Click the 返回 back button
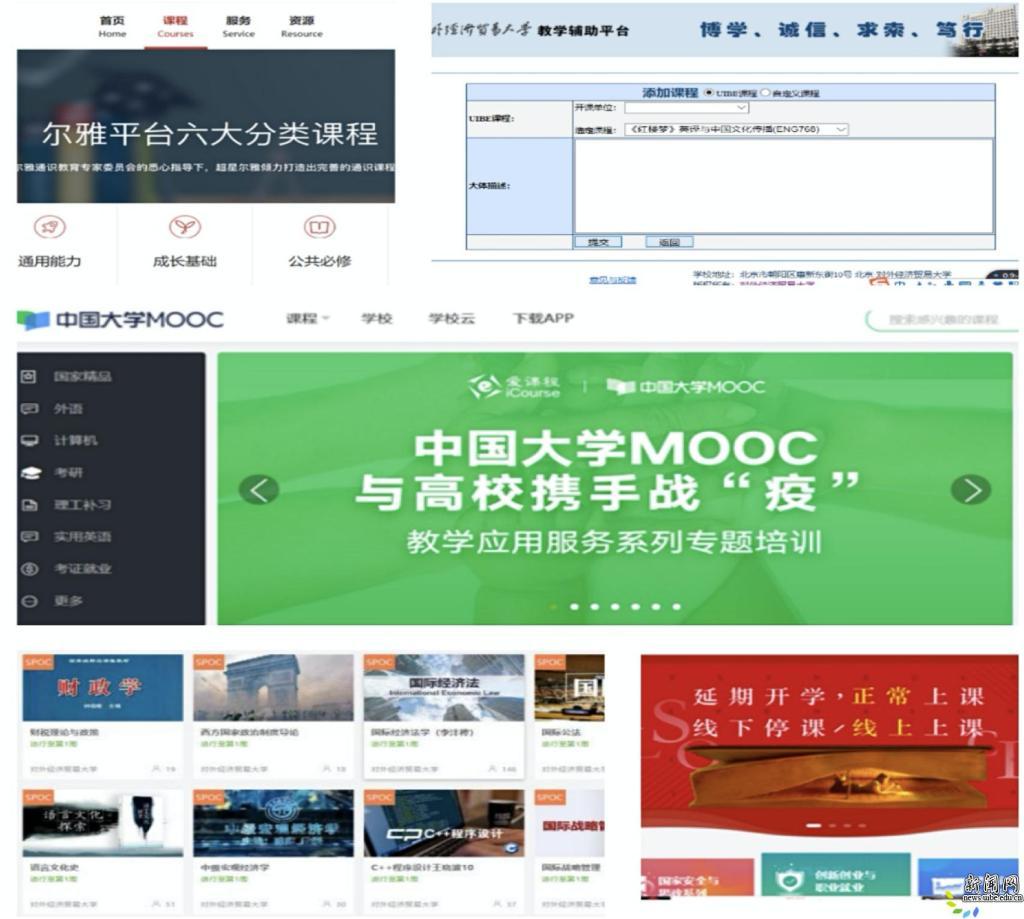This screenshot has height=919, width=1024. tap(669, 242)
